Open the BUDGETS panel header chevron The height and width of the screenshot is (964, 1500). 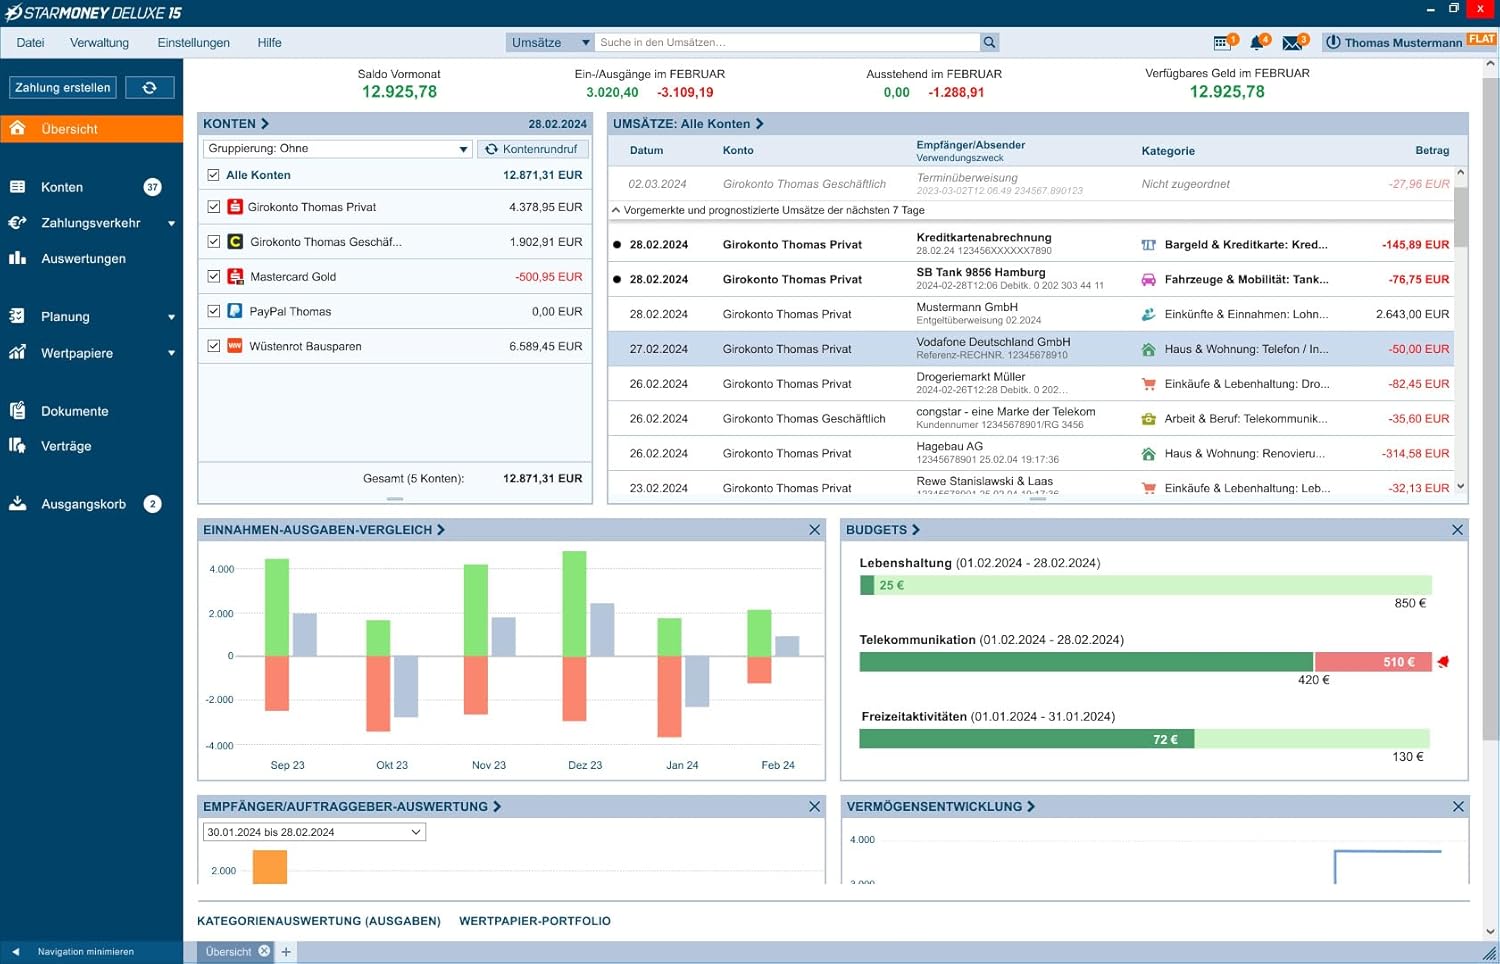point(915,530)
